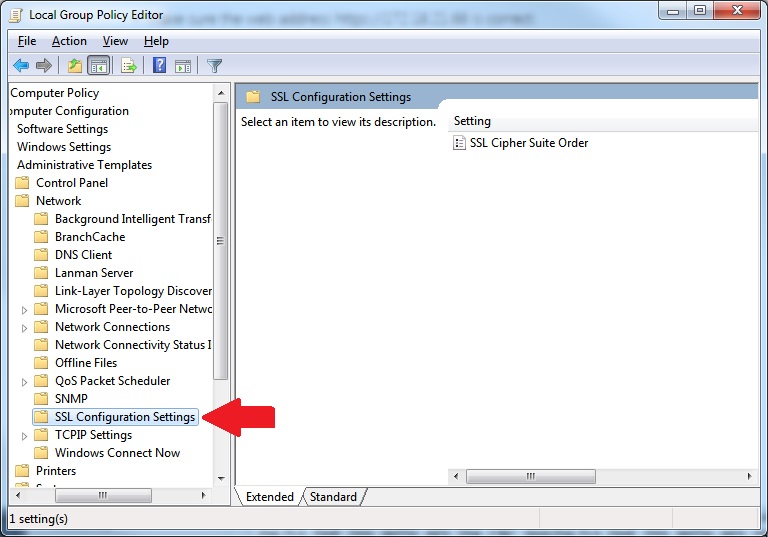Image resolution: width=768 pixels, height=537 pixels.
Task: Click the Back arrow toolbar icon
Action: pyautogui.click(x=21, y=66)
